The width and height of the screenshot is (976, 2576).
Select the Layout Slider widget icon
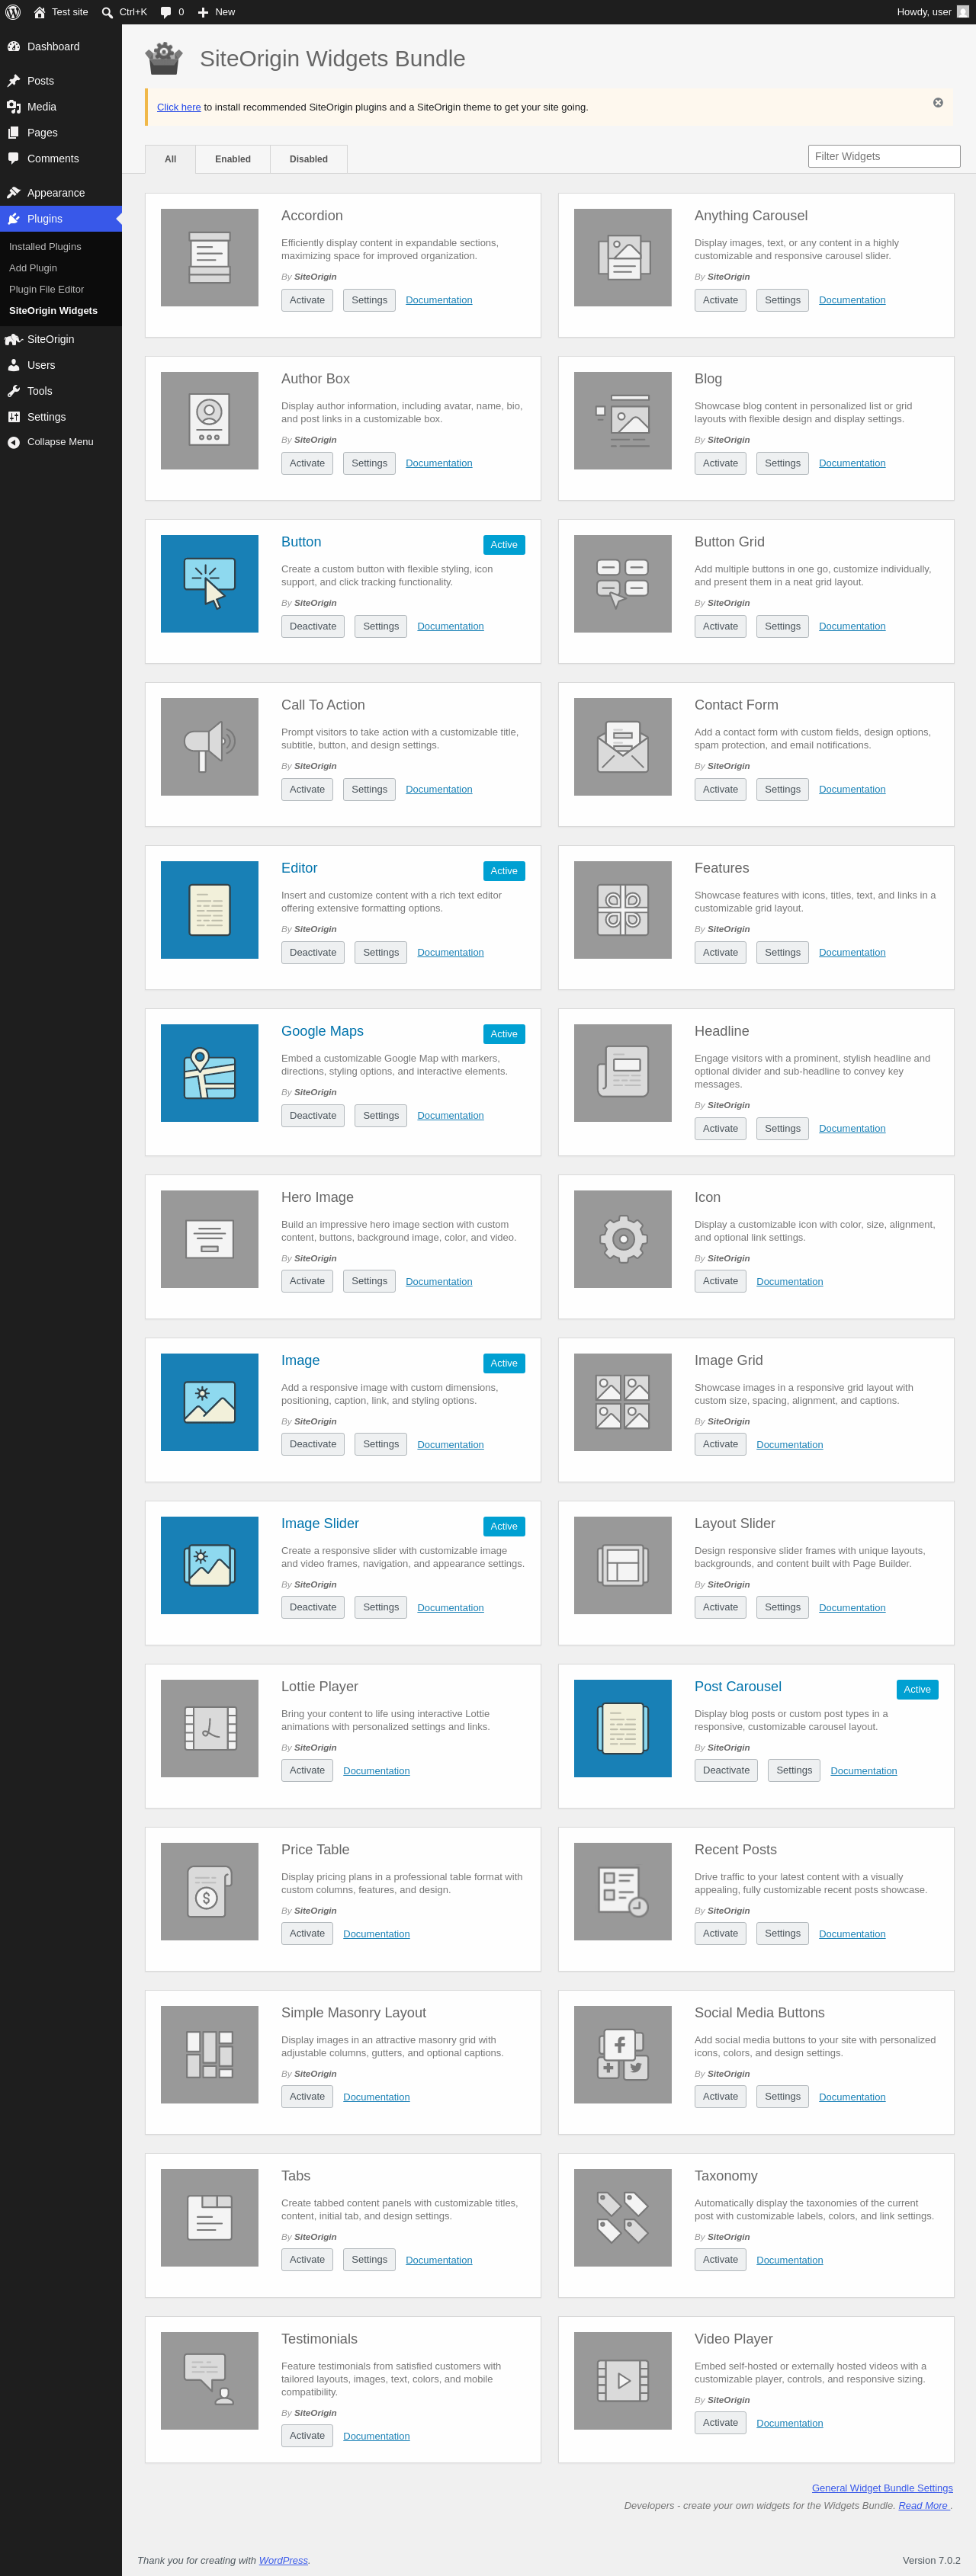point(622,1564)
